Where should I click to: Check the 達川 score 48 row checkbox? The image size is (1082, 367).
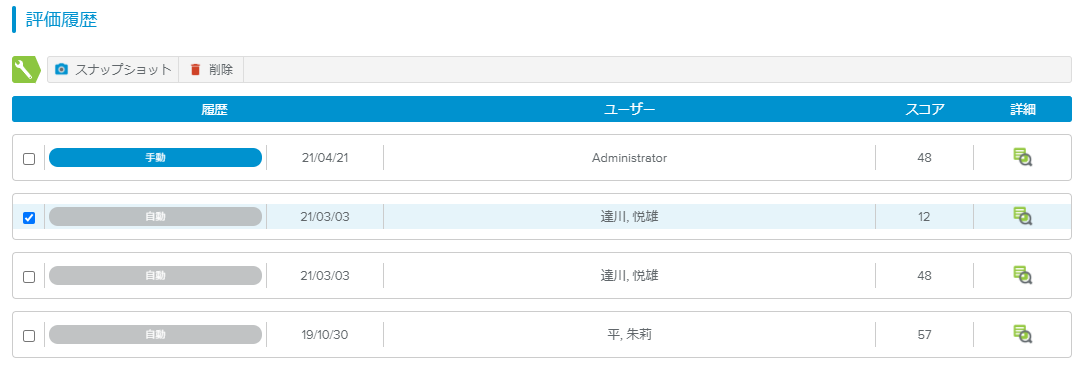(29, 277)
